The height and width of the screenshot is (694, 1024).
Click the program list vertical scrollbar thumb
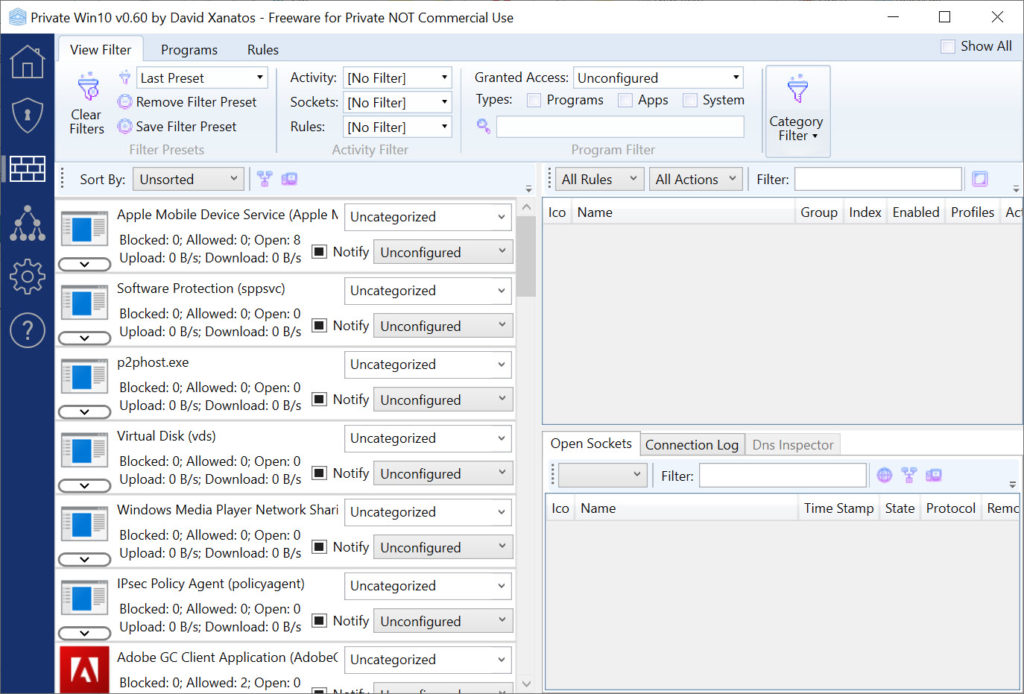(x=526, y=256)
